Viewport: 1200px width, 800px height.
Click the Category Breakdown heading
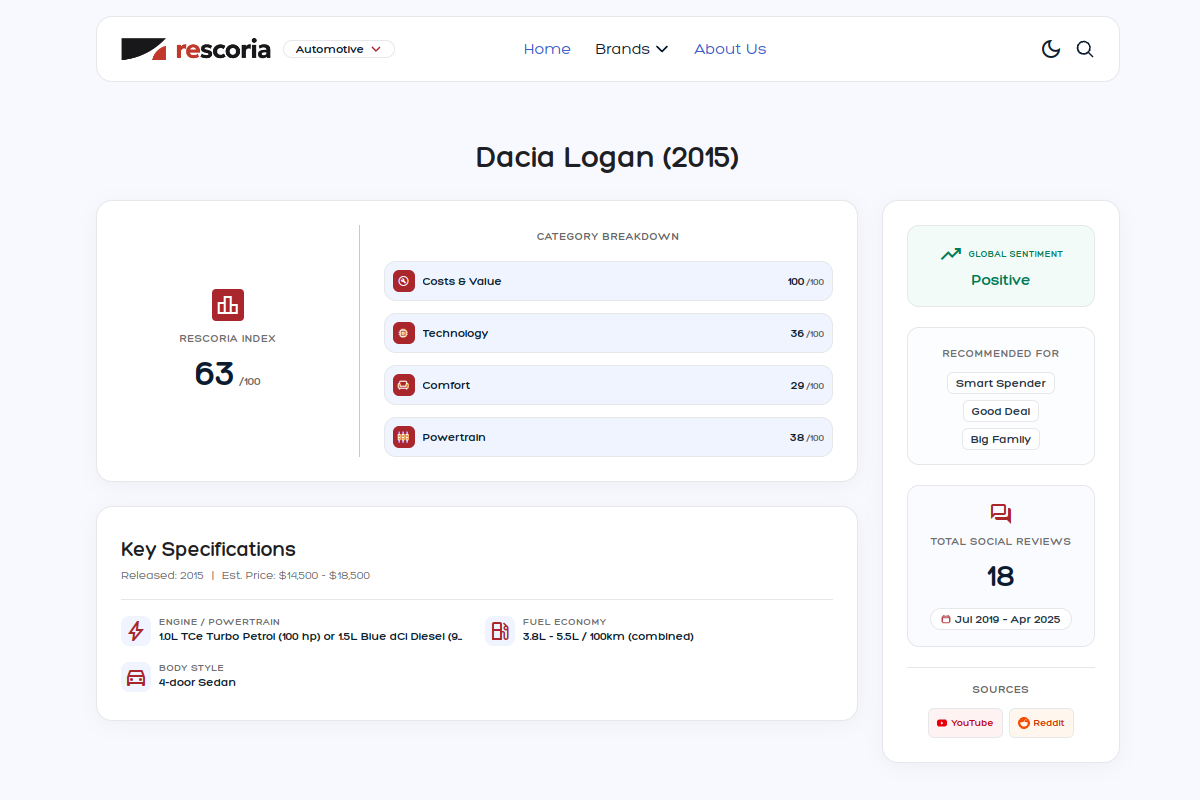(x=608, y=237)
